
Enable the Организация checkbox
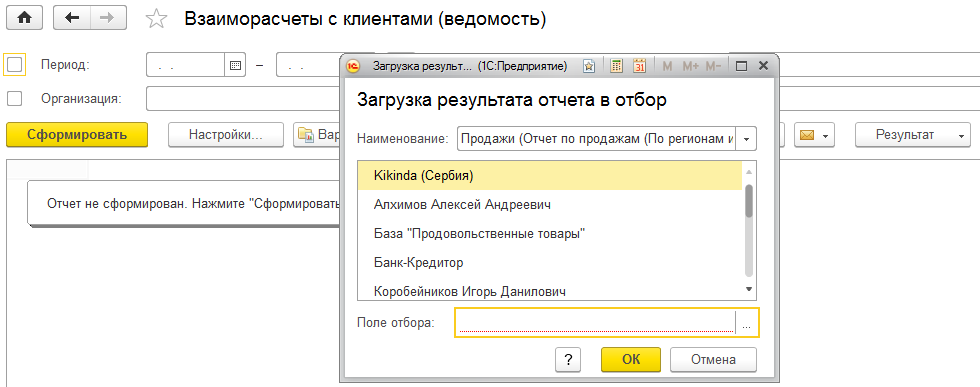14,98
